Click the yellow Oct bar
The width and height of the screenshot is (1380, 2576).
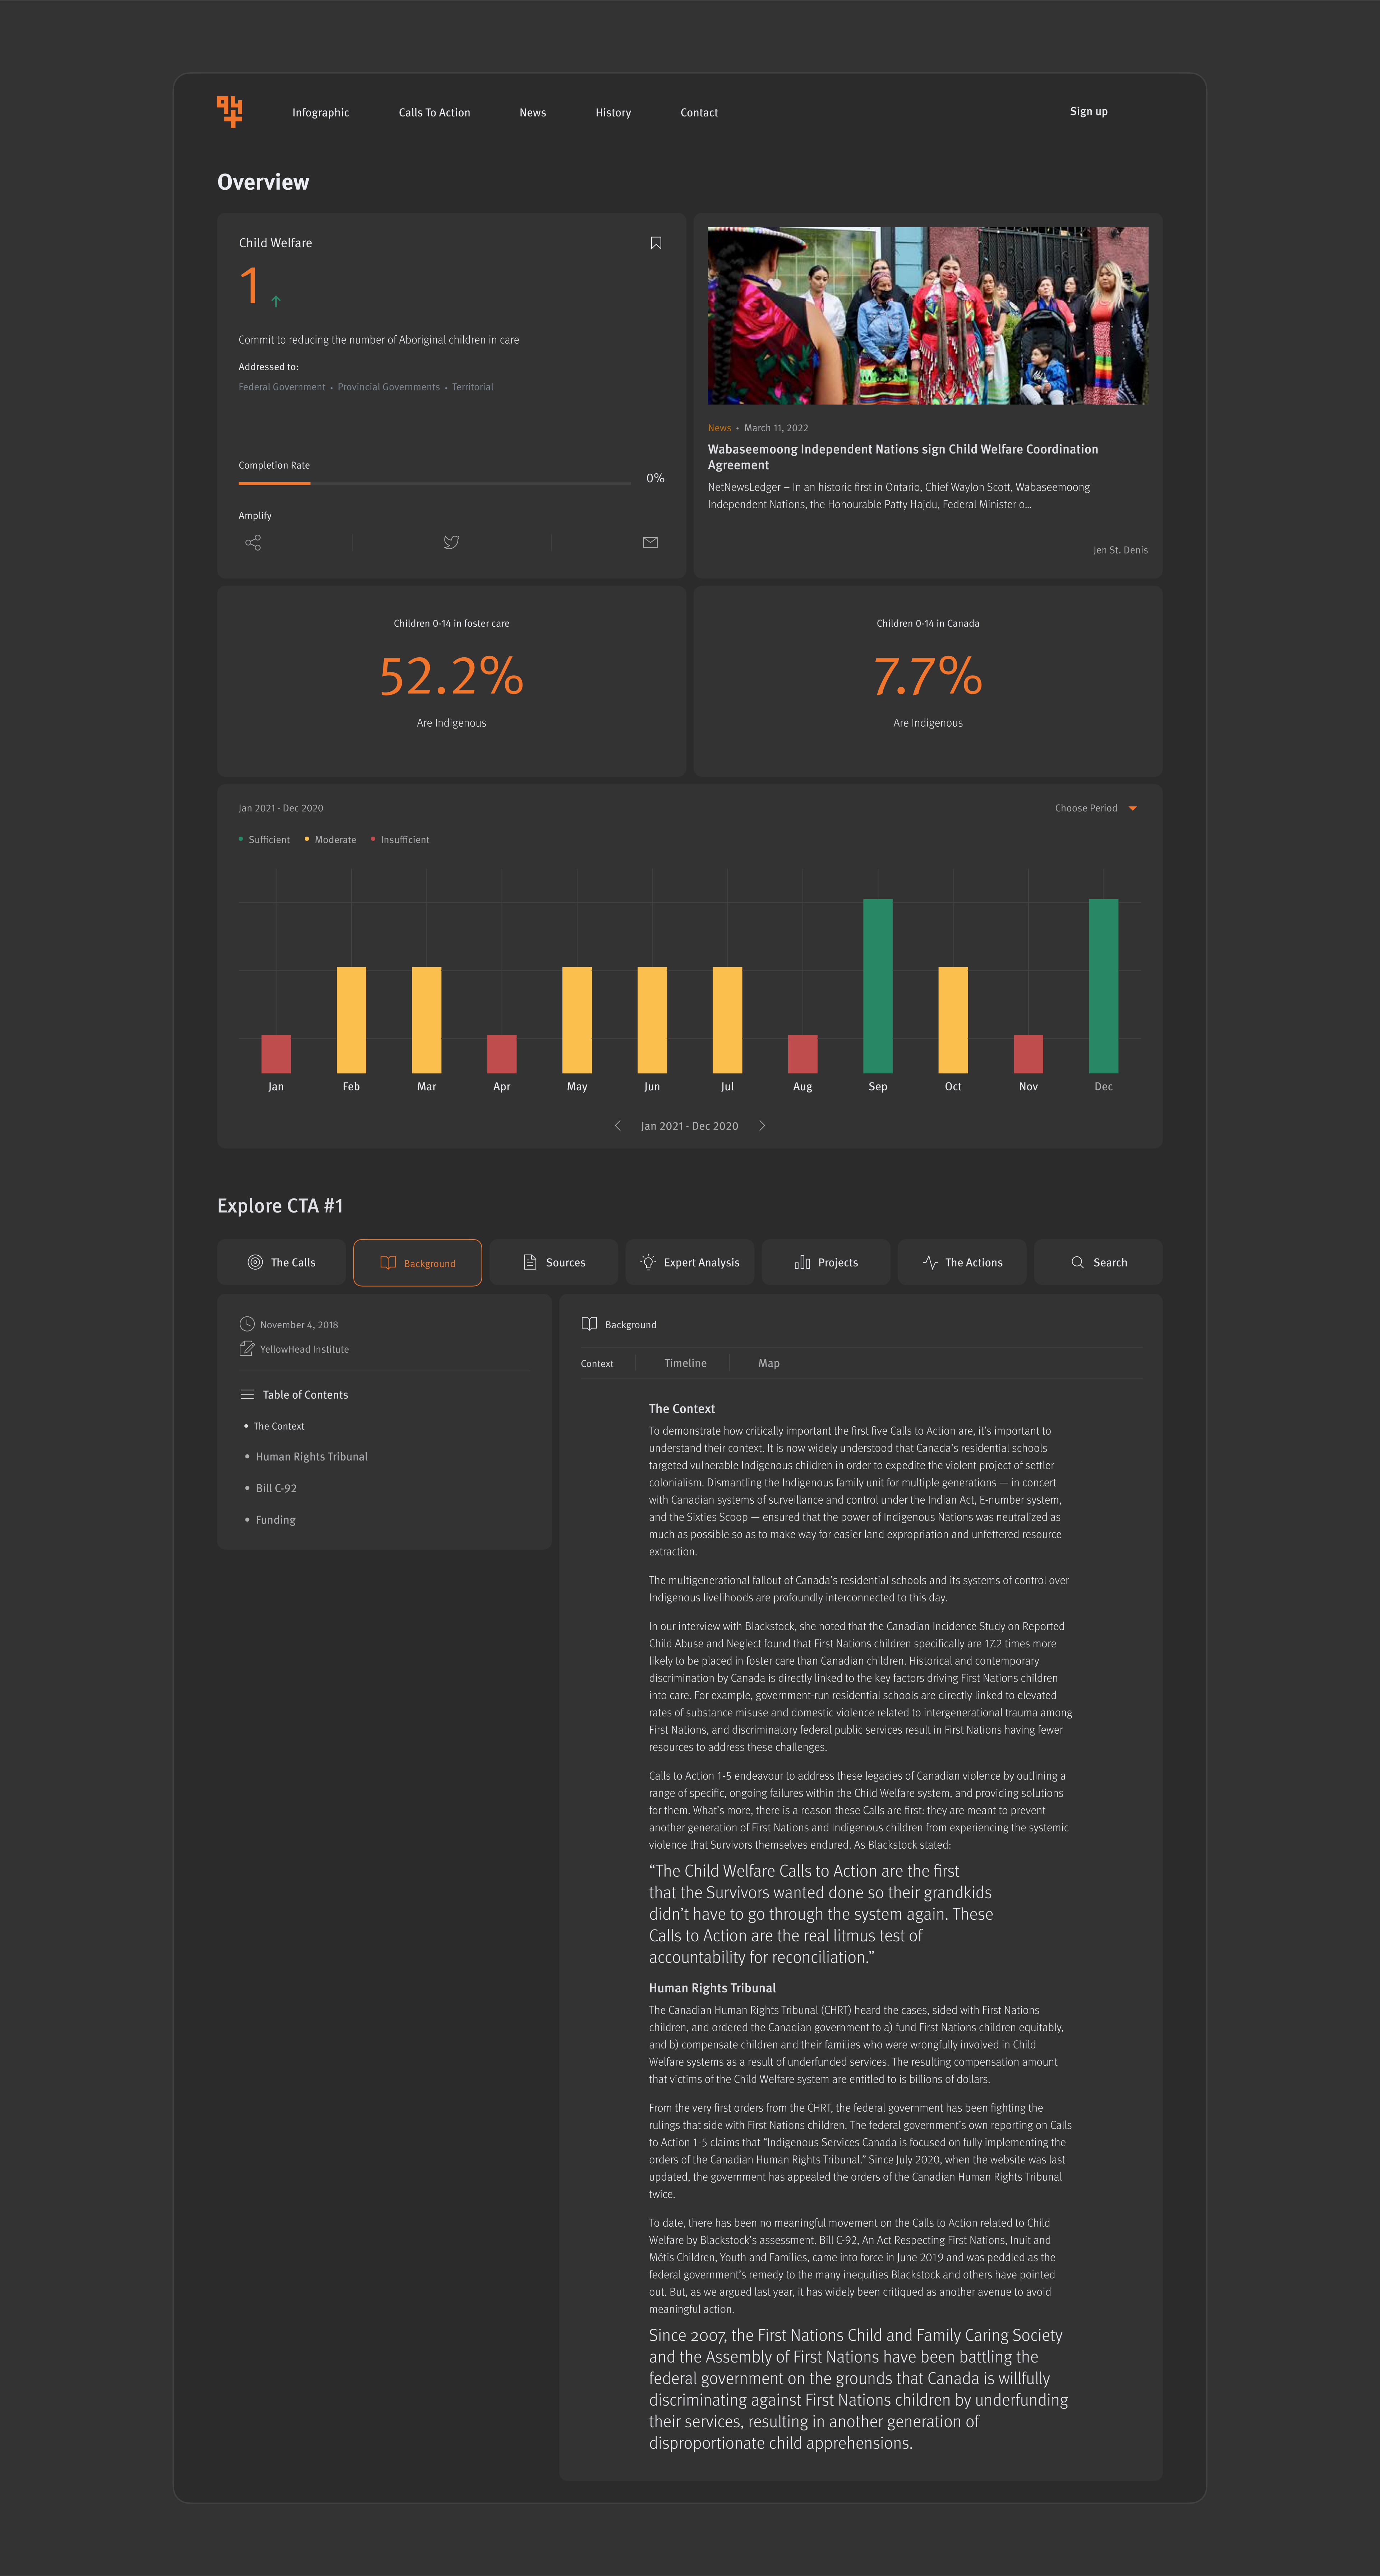tap(953, 1020)
